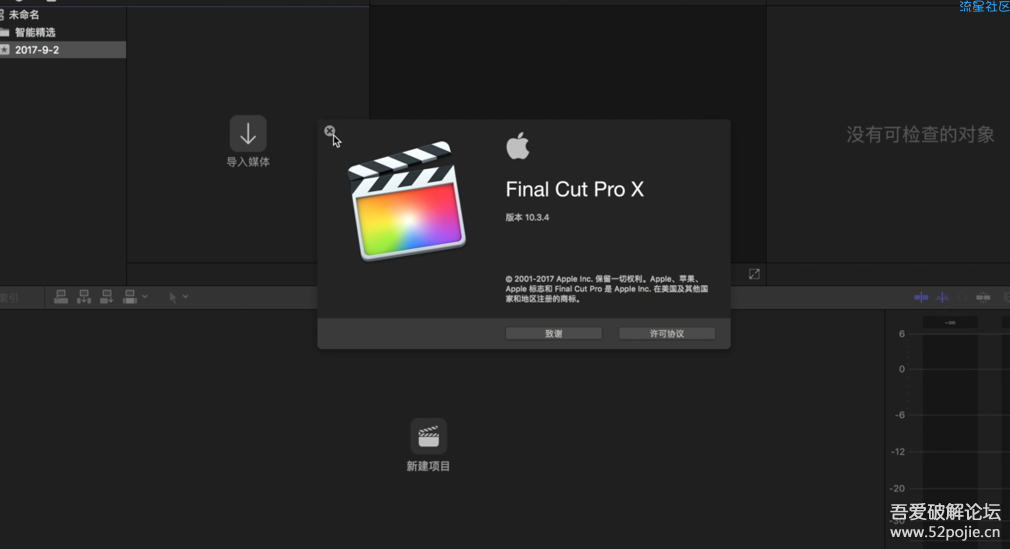Open the tools dropdown chevron beside arrow tool
The height and width of the screenshot is (549, 1010).
pos(186,296)
